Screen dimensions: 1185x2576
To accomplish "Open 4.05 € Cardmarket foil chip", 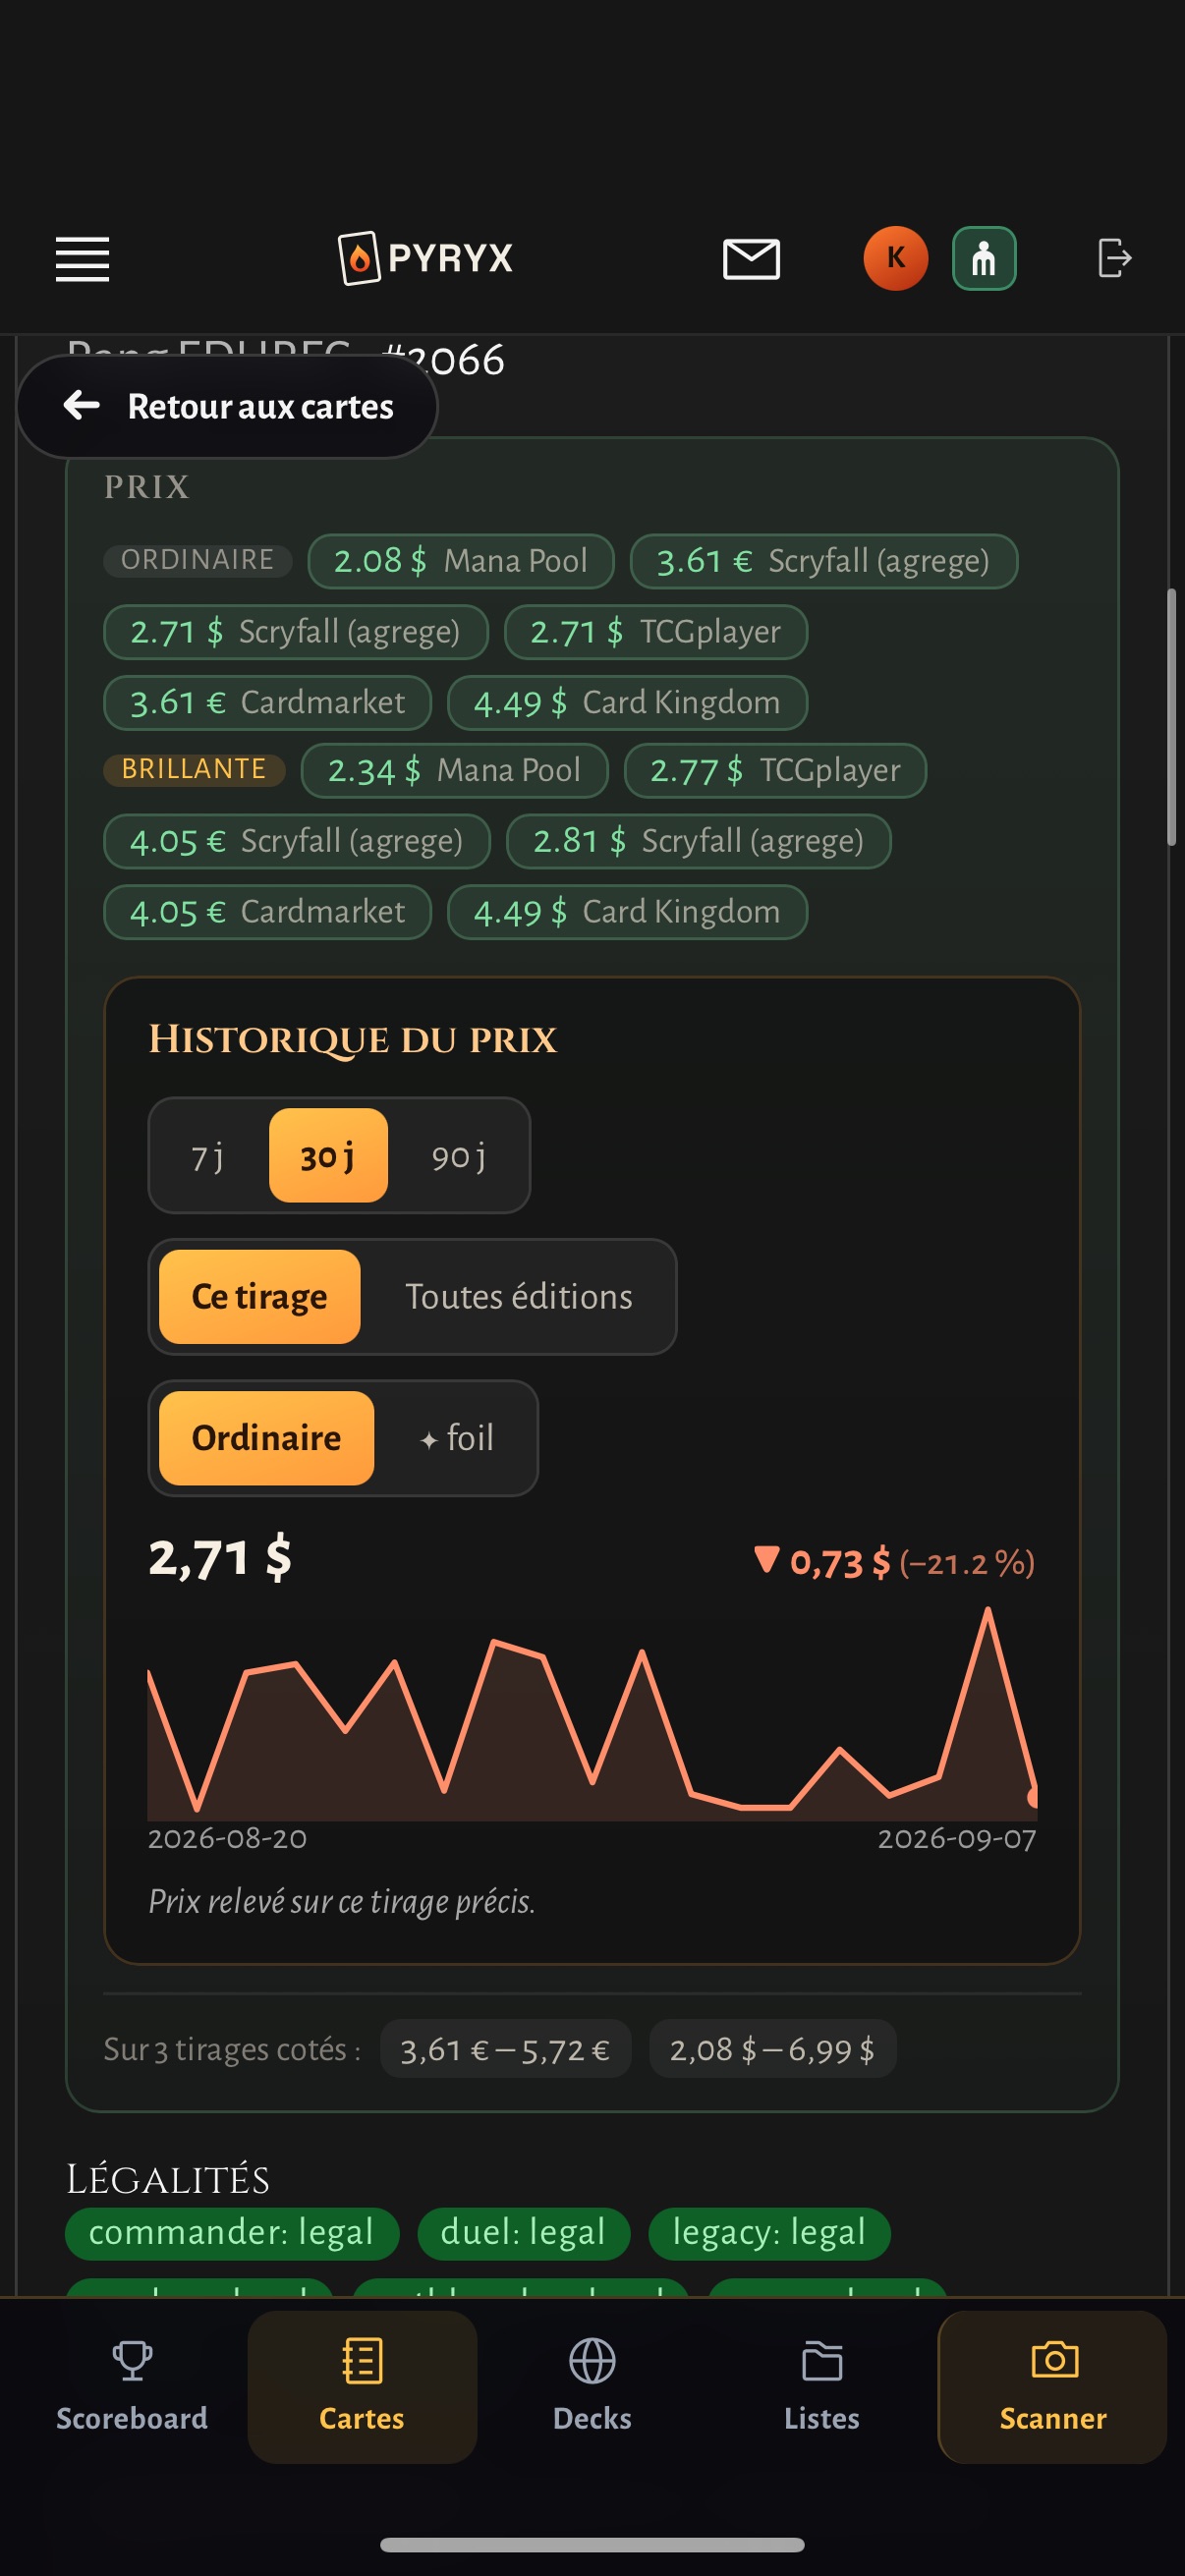I will click(268, 912).
